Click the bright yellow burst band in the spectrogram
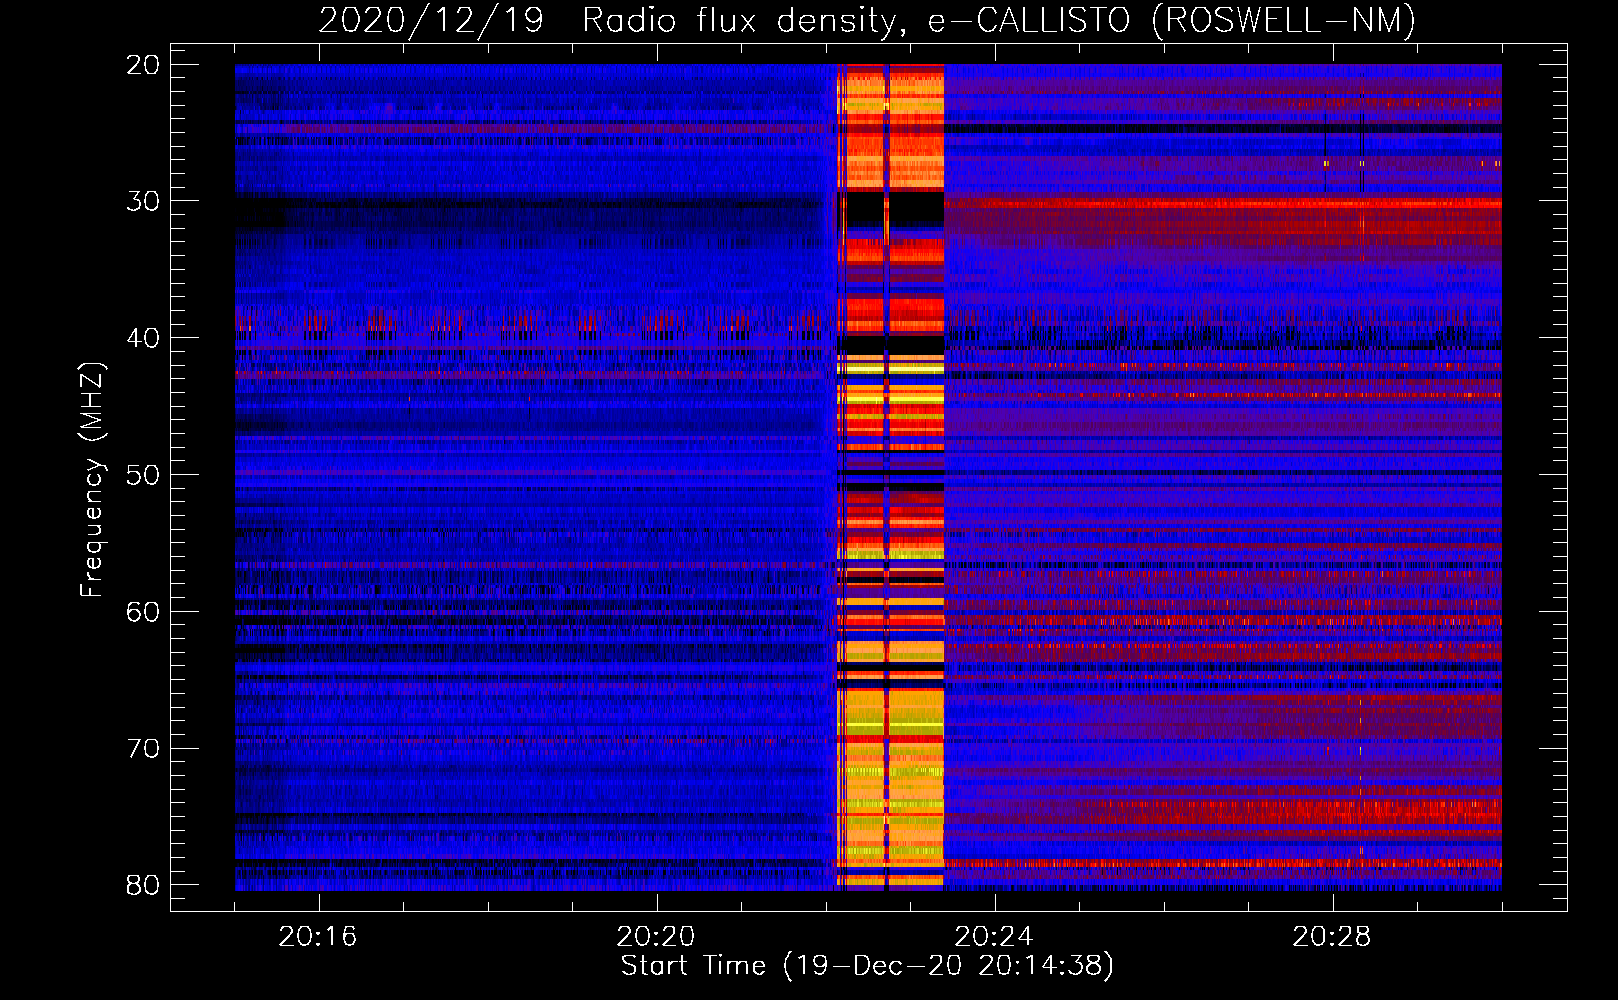The height and width of the screenshot is (1000, 1618). click(x=890, y=477)
